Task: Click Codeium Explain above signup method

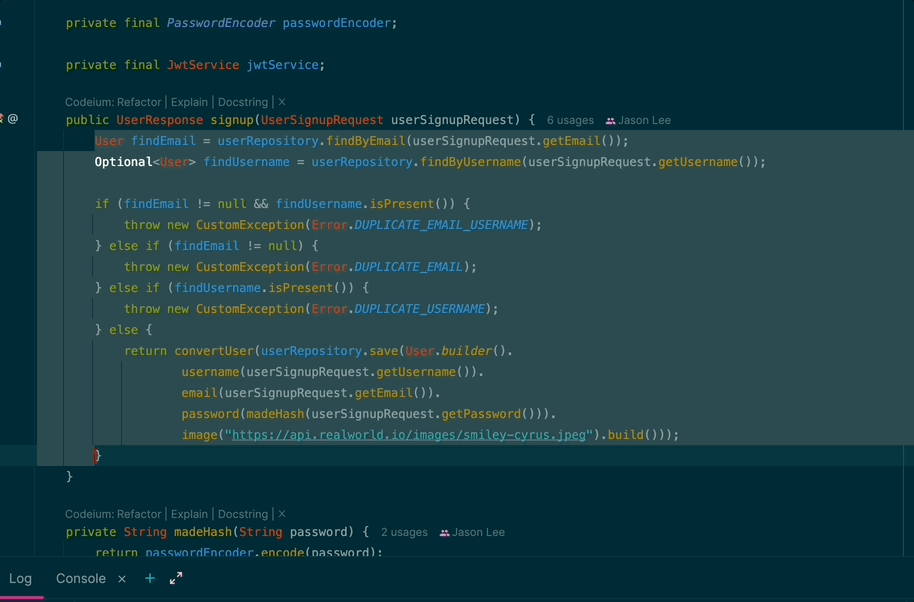Action: 189,102
